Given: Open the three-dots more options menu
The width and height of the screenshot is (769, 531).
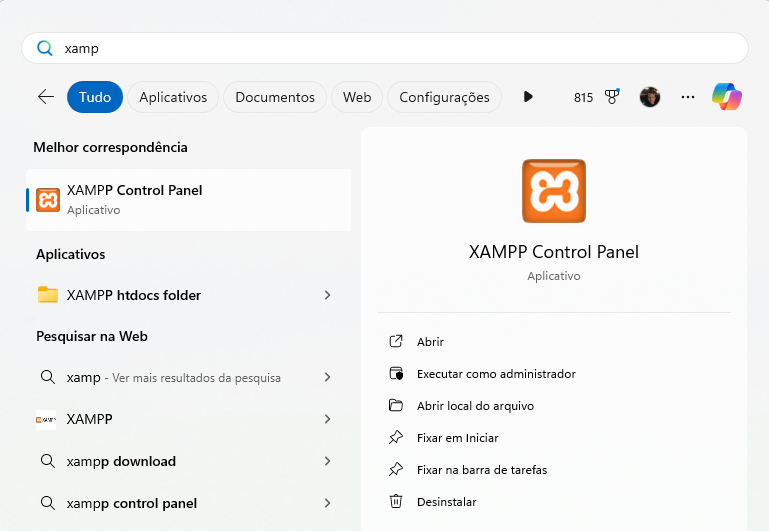Looking at the screenshot, I should pyautogui.click(x=688, y=97).
